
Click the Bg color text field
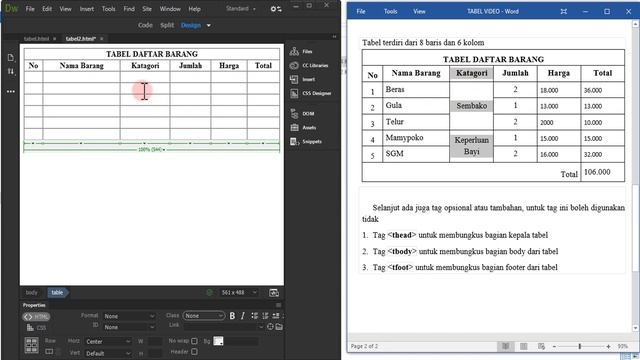(x=242, y=341)
